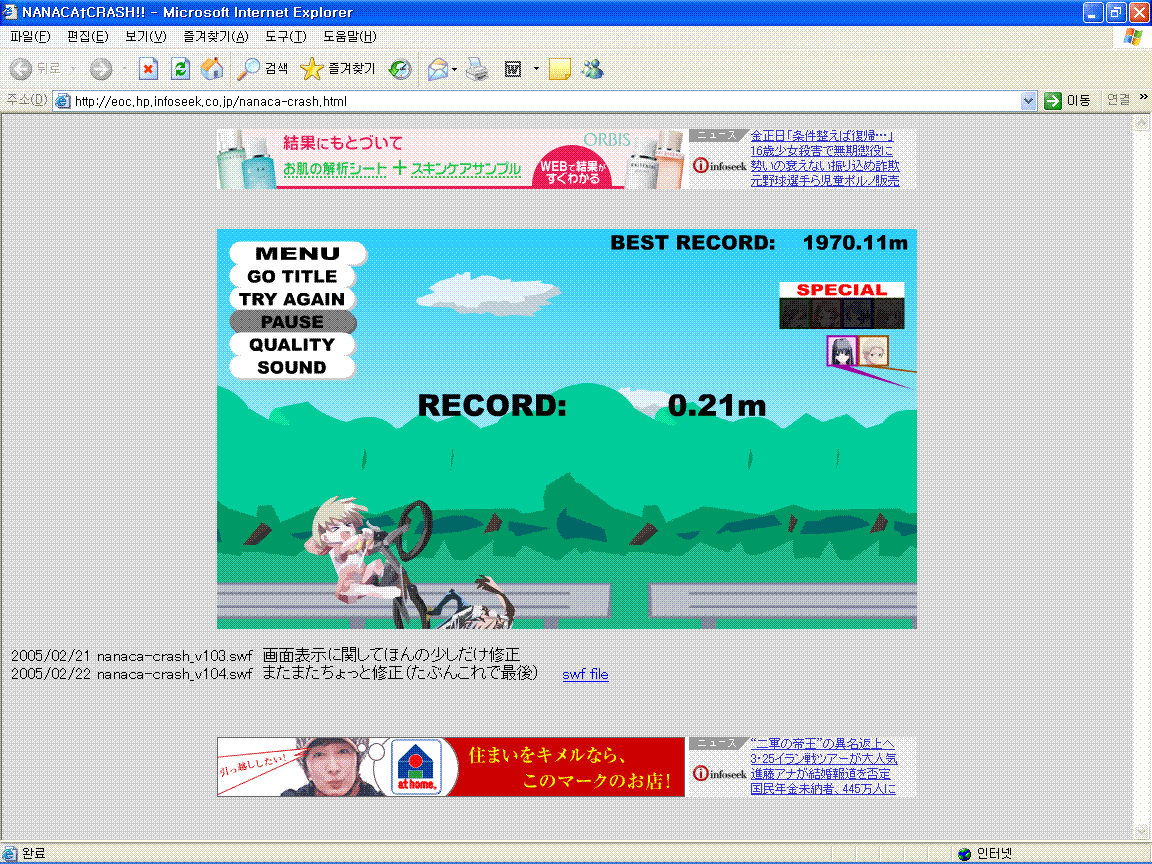This screenshot has height=864, width=1152.
Task: Open the Search (검색) toolbar button
Action: [262, 69]
